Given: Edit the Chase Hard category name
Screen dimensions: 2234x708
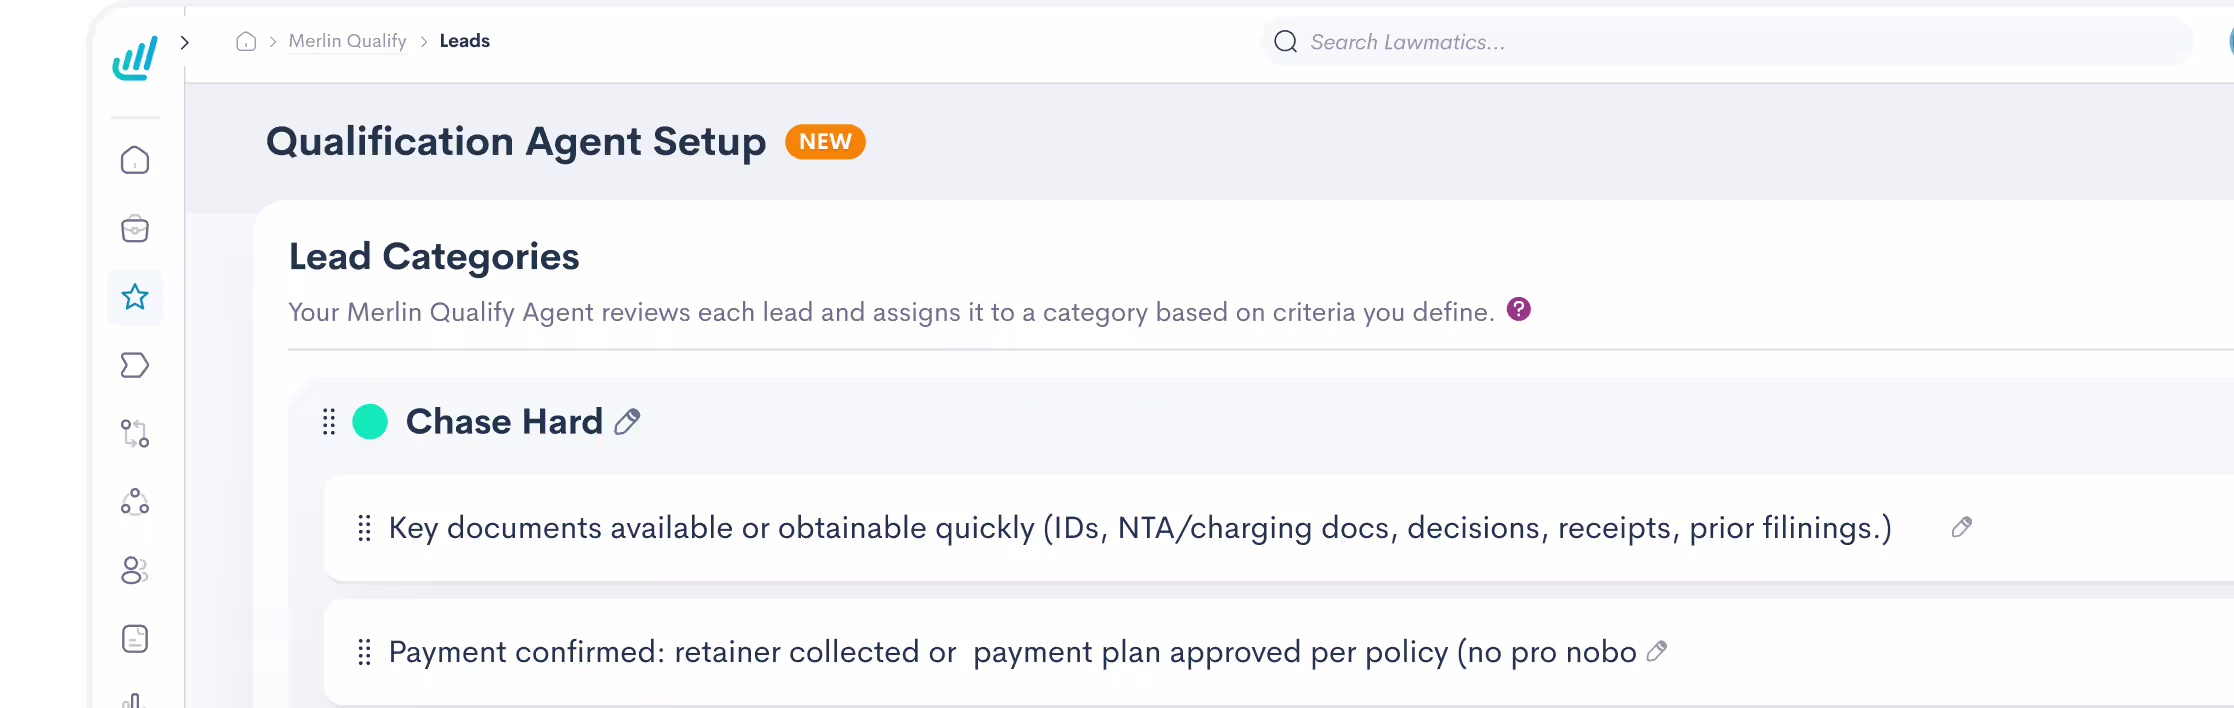Looking at the screenshot, I should tap(627, 422).
